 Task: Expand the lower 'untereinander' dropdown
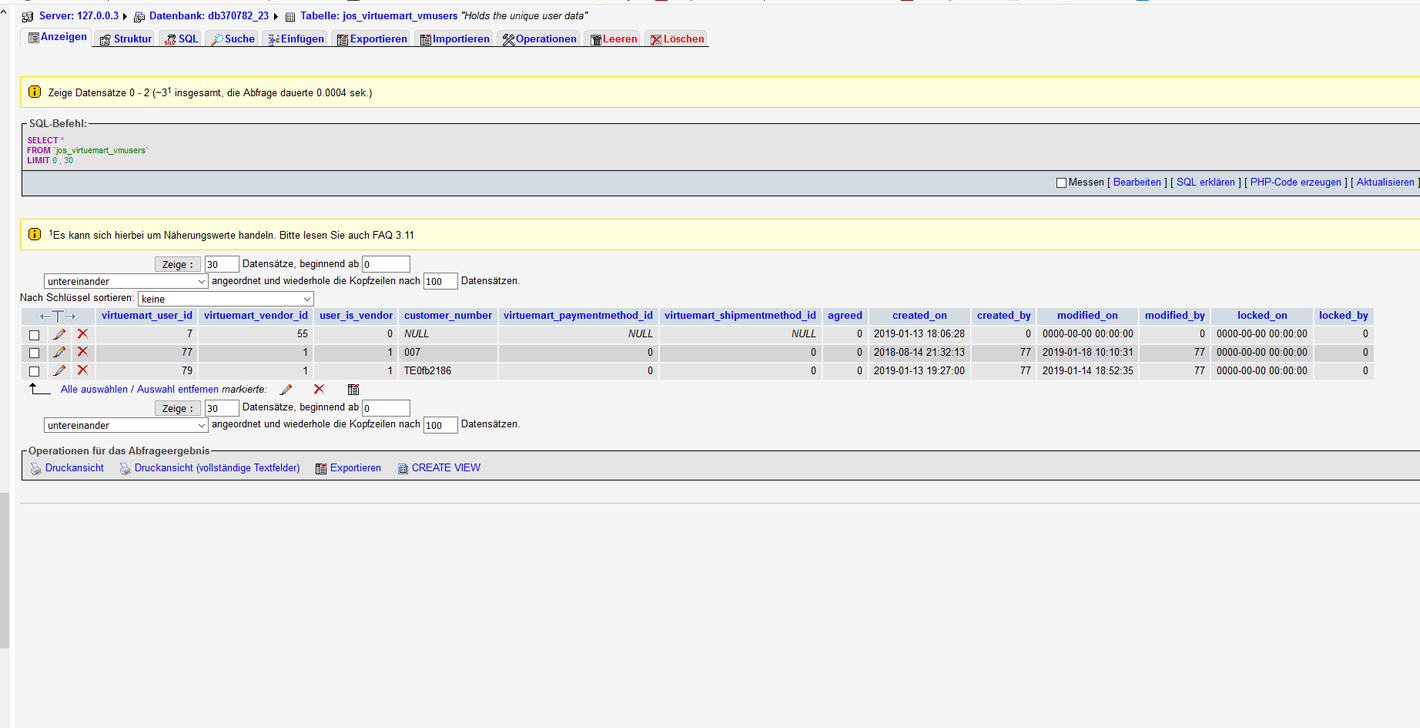coord(126,426)
